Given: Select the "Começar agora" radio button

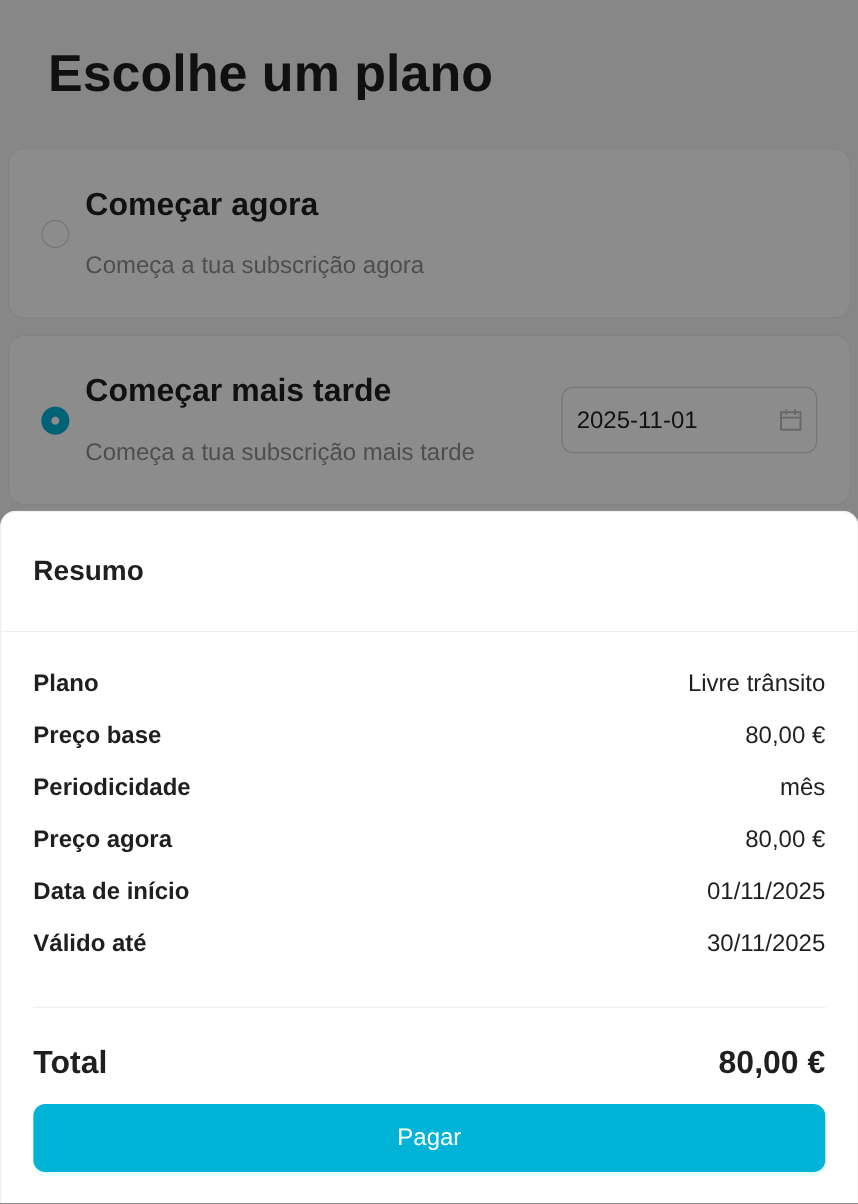Looking at the screenshot, I should click(x=55, y=234).
